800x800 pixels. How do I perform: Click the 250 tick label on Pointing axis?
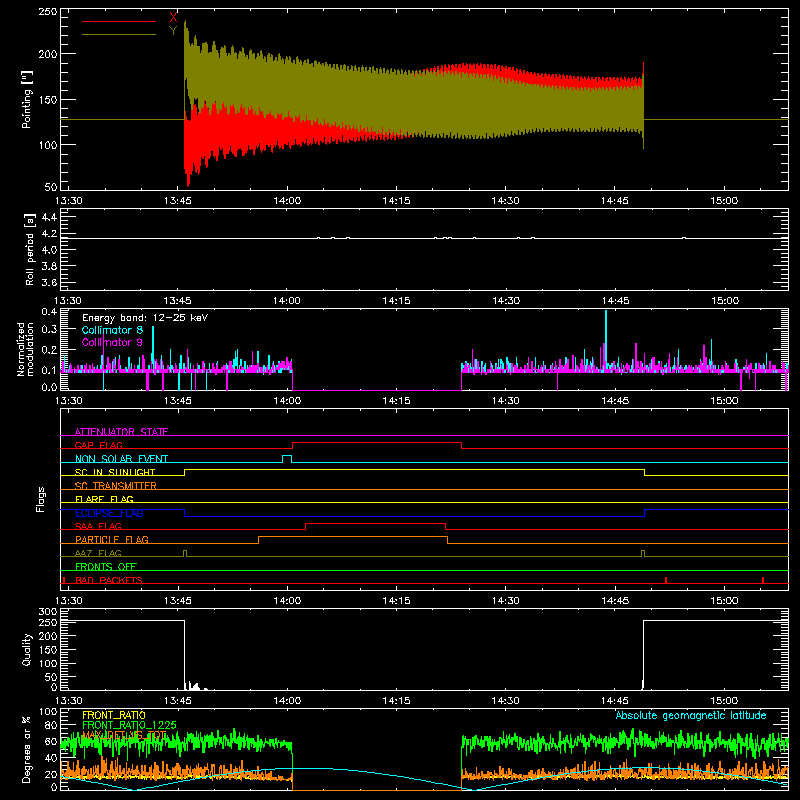tap(48, 12)
